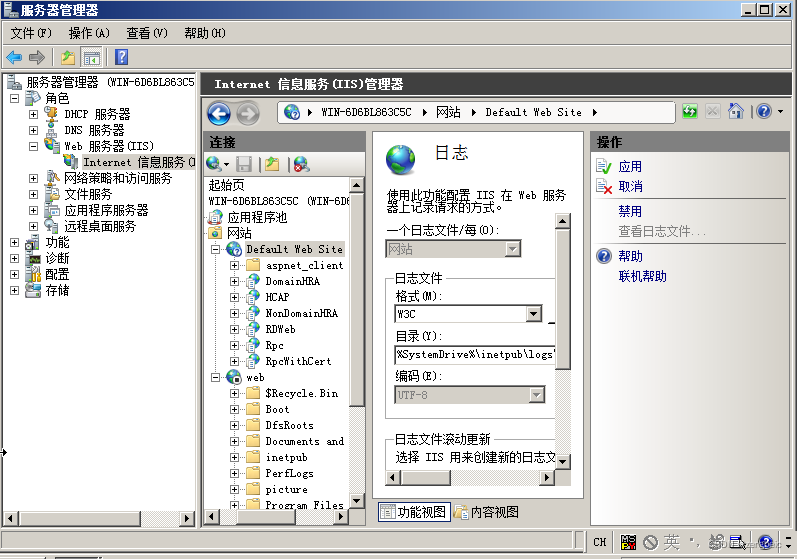Click the blue back arrow in main toolbar
The image size is (797, 559).
click(14, 57)
